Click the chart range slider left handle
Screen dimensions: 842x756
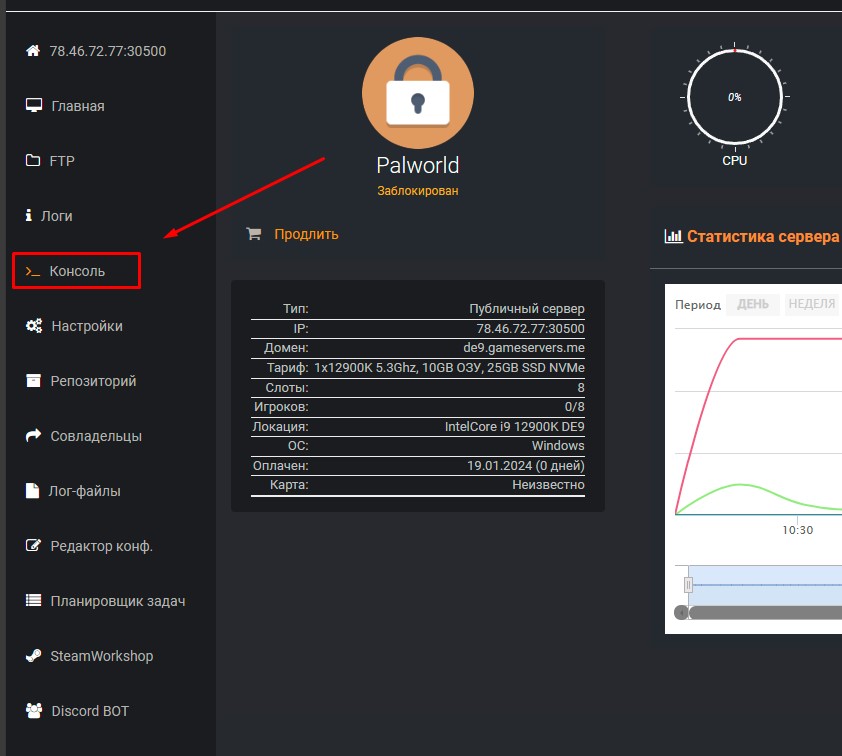point(688,584)
